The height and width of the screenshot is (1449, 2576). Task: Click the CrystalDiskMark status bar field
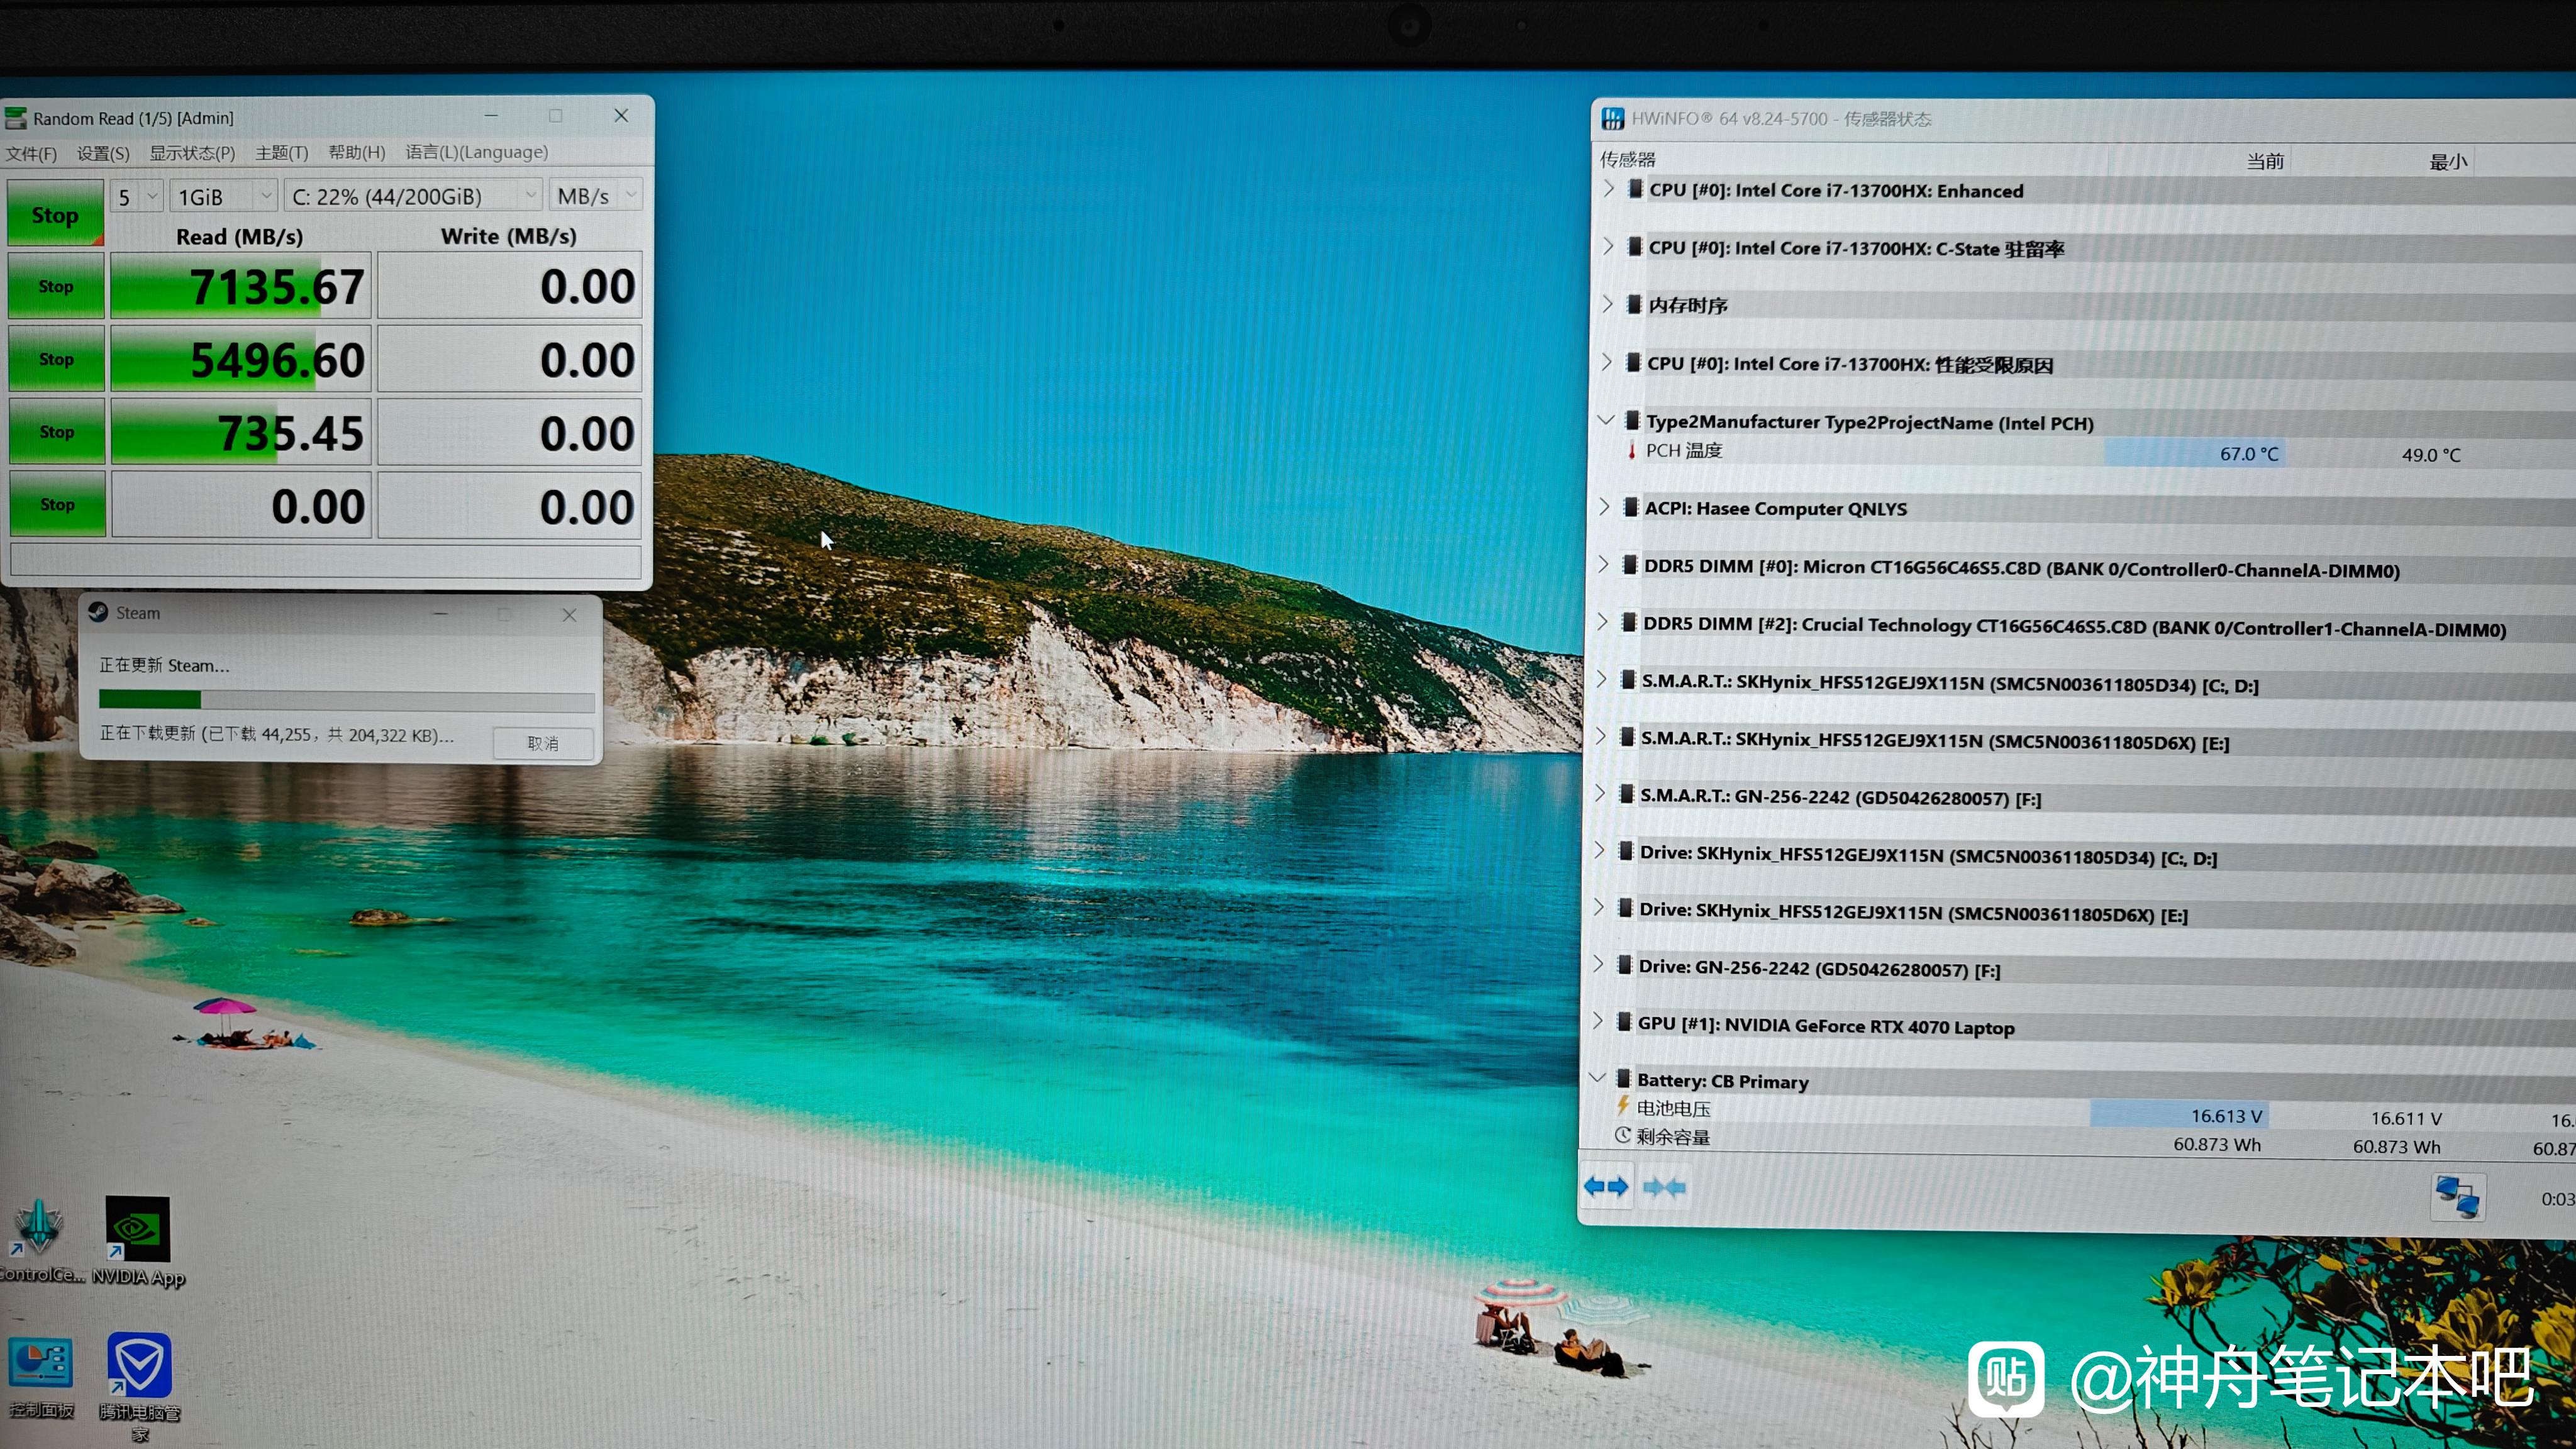pyautogui.click(x=325, y=561)
